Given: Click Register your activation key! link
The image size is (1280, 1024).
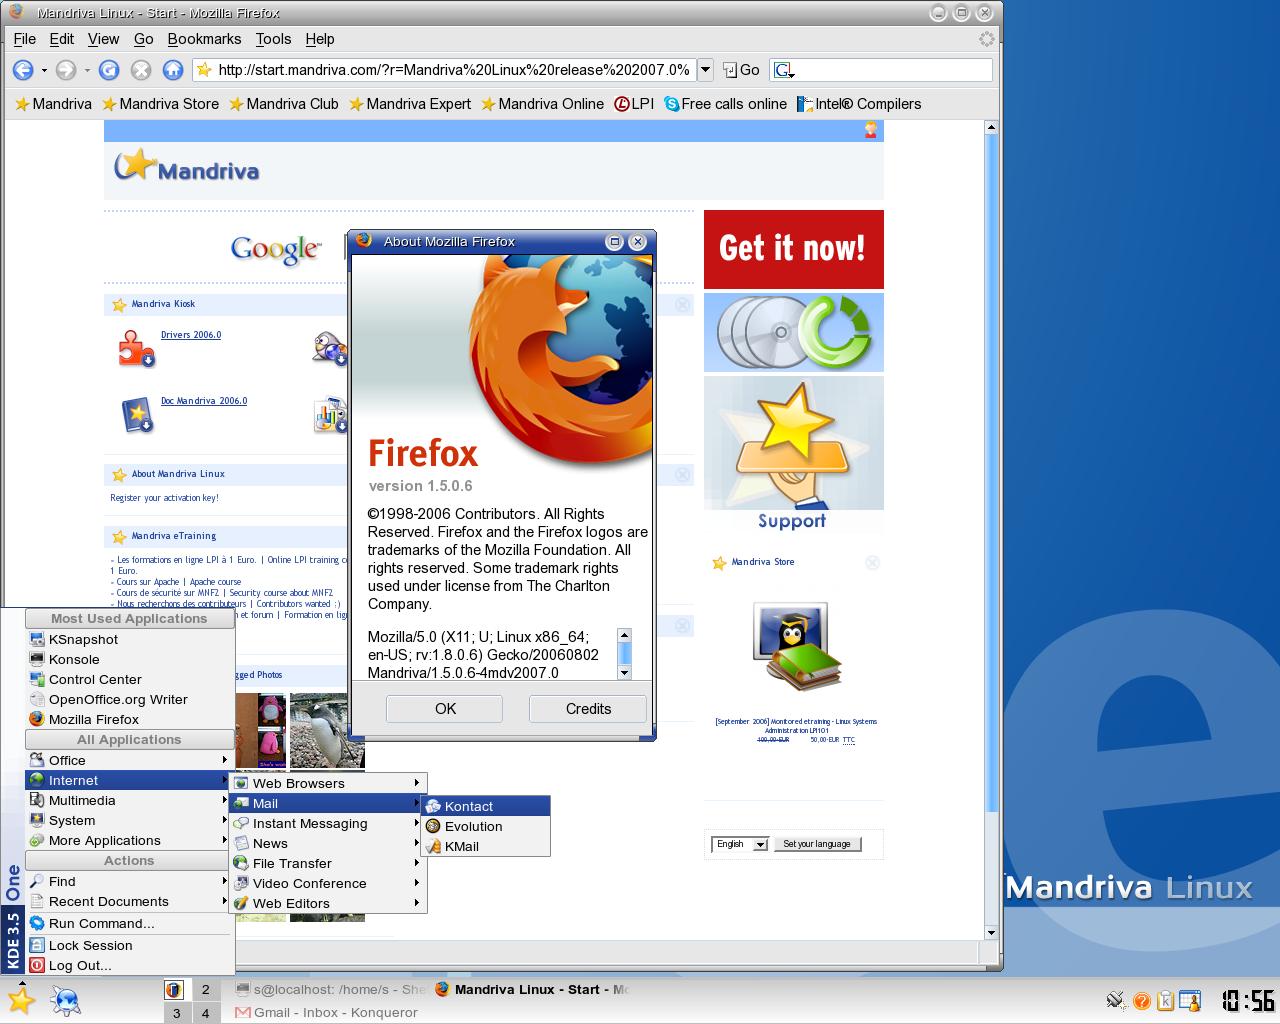Looking at the screenshot, I should pos(164,498).
